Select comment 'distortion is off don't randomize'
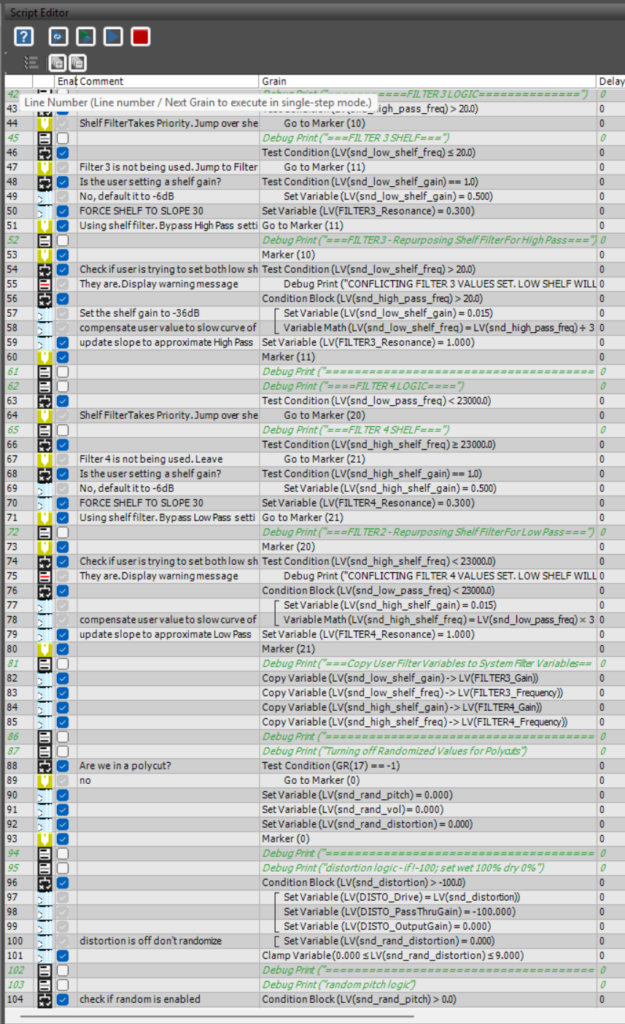 [151, 941]
